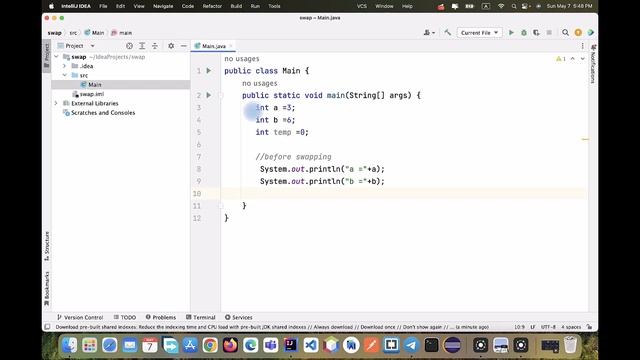Screen dimensions: 640x360
Task: Start debugging with the Debug bug icon
Action: (x=524, y=32)
